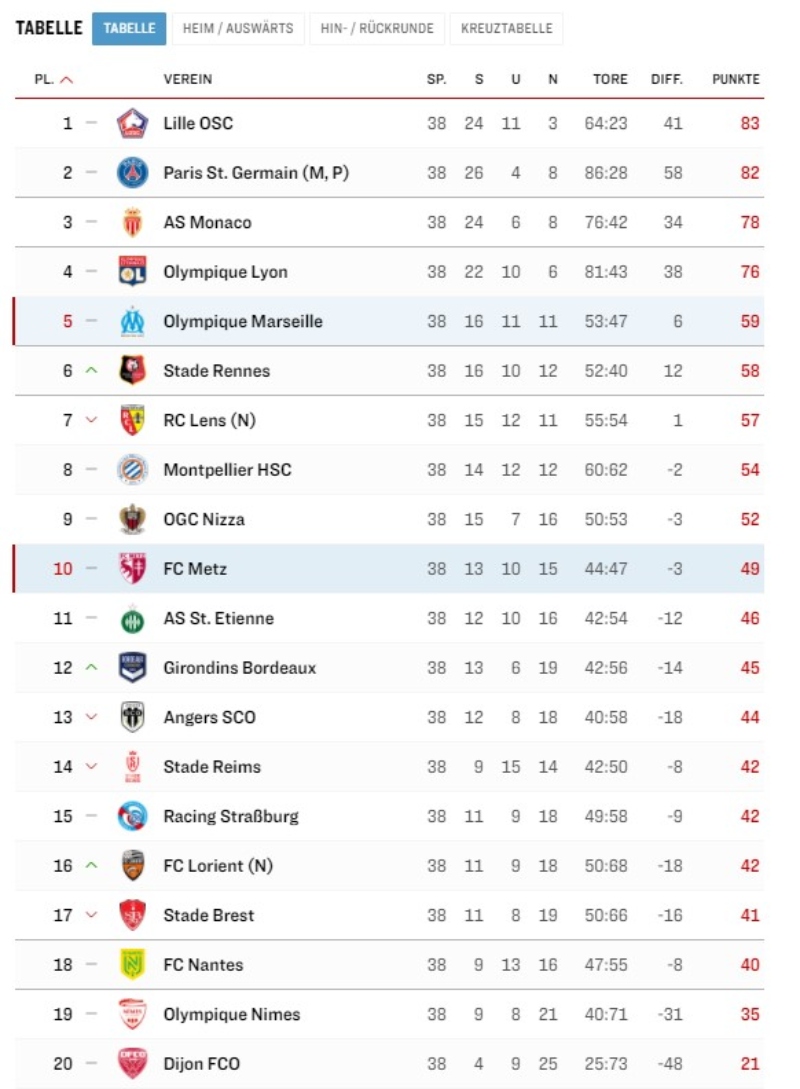Click the Olympique Lyon club logo

(x=132, y=272)
